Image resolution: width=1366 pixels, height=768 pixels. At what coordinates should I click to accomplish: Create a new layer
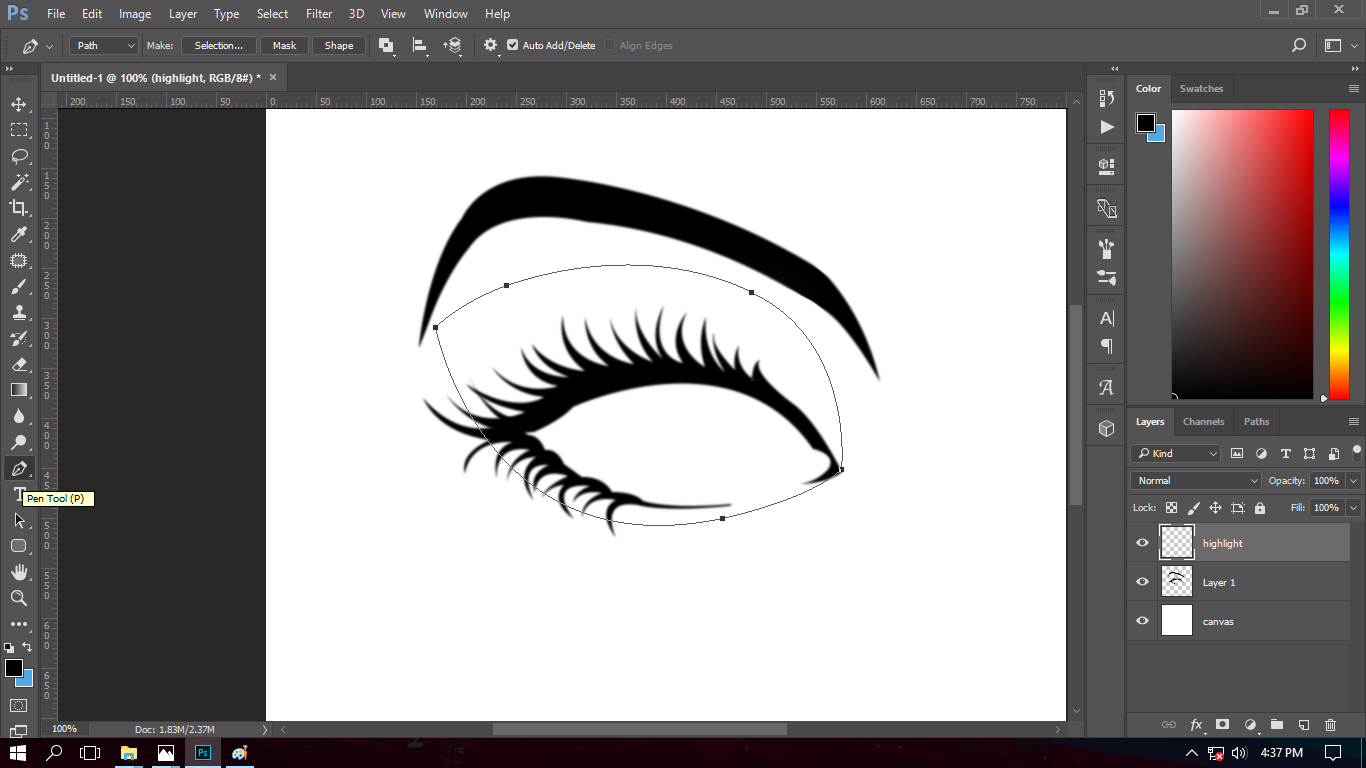coord(1303,724)
